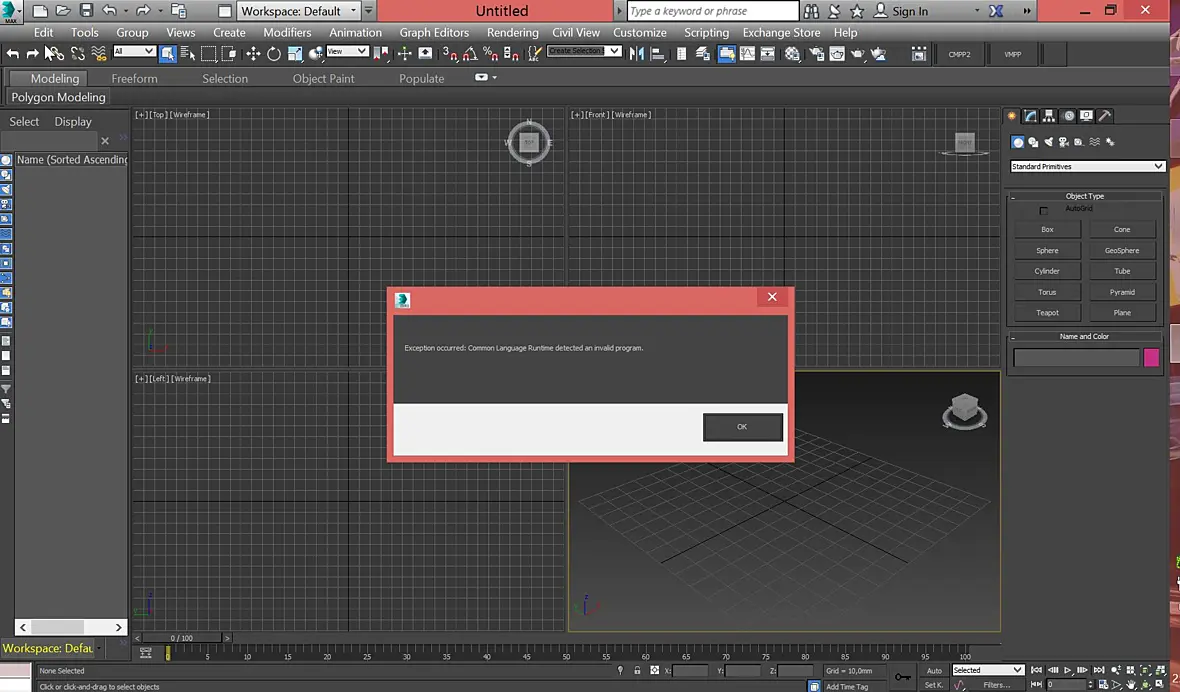This screenshot has width=1180, height=692.
Task: Switch to the Motion command panel tab
Action: [x=1069, y=116]
